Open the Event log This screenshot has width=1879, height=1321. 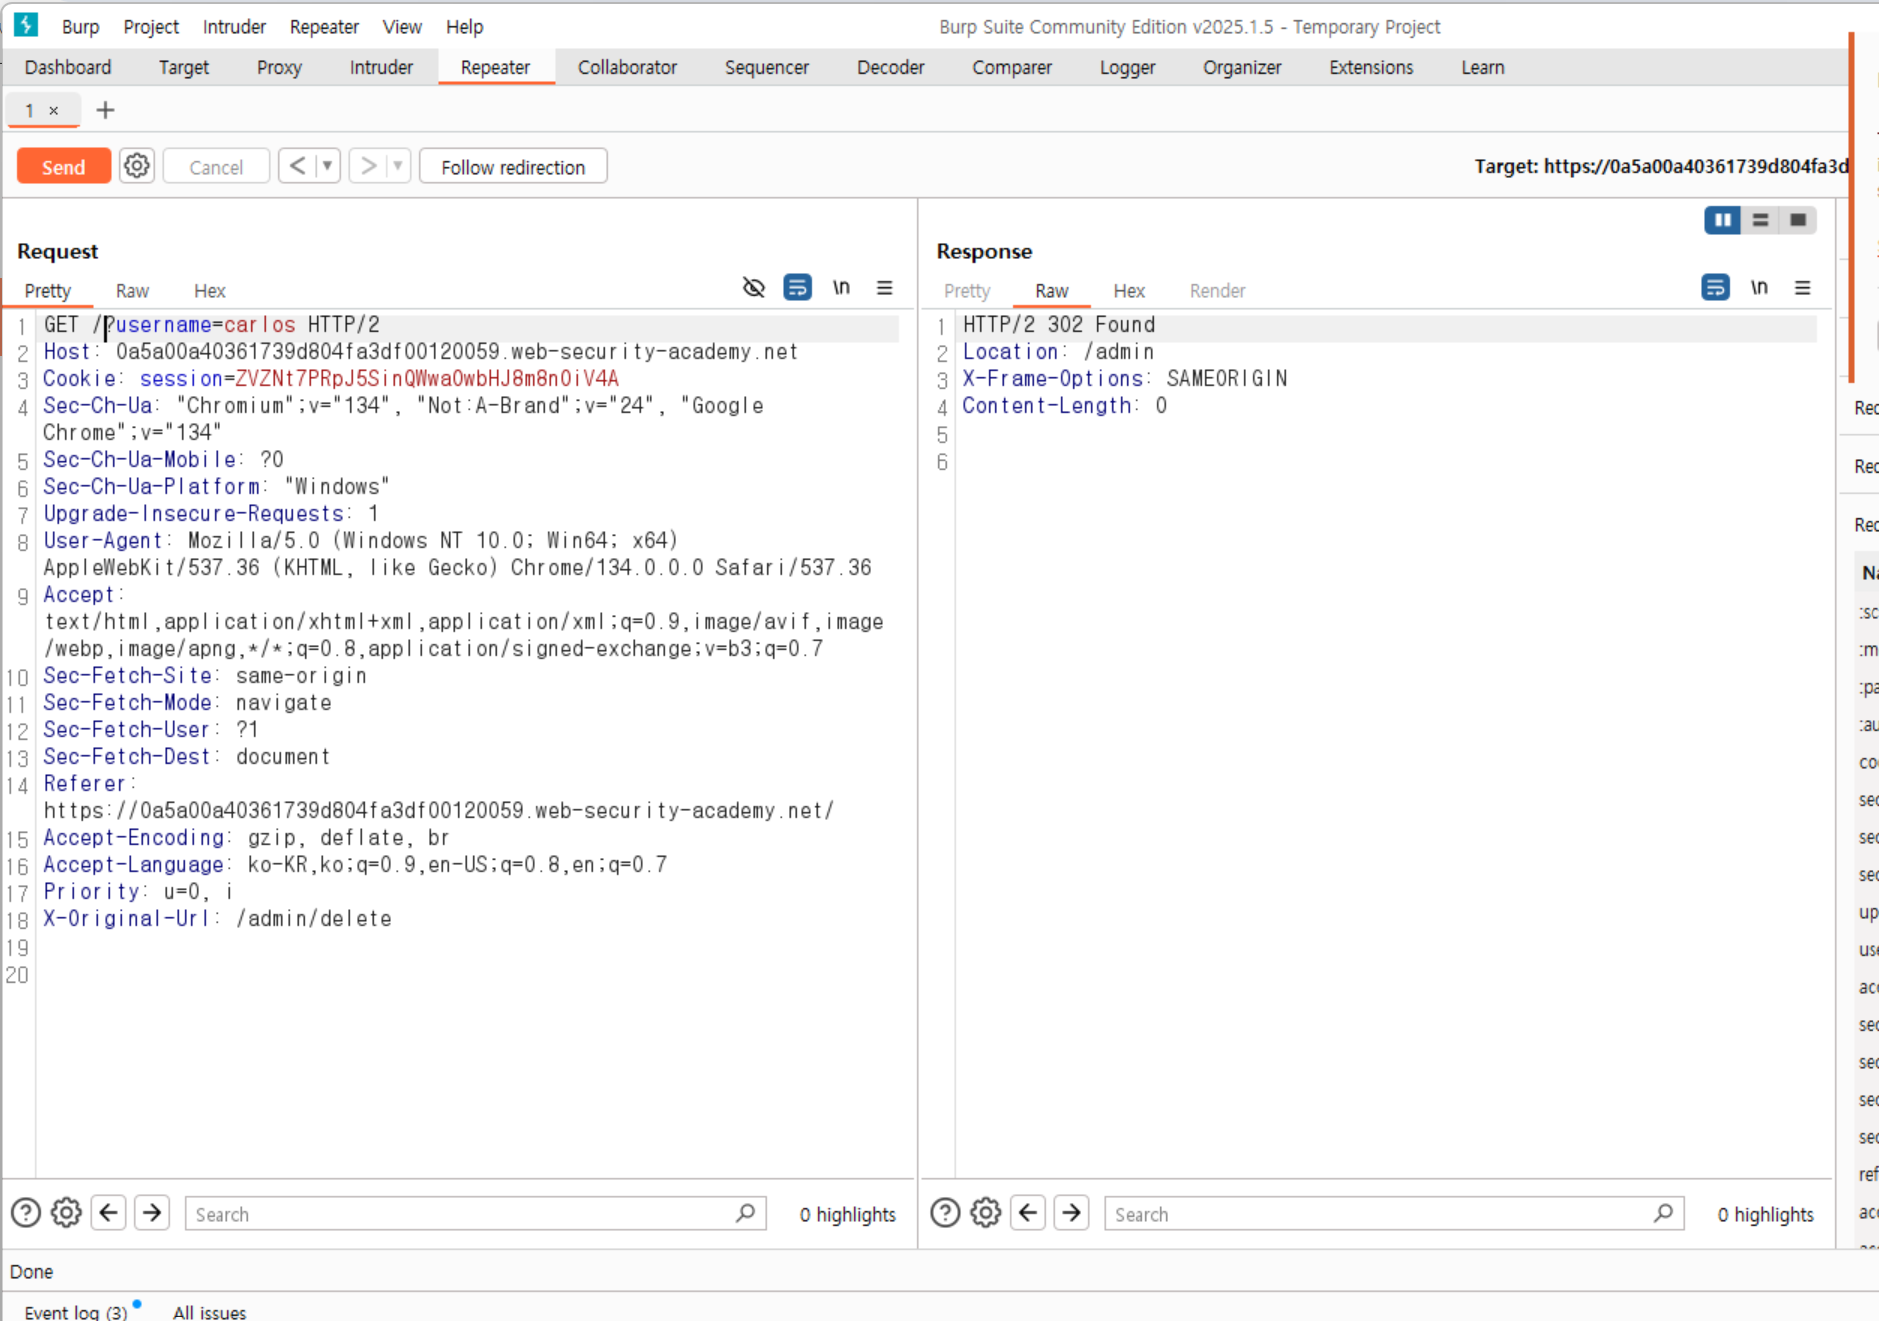coord(75,1311)
